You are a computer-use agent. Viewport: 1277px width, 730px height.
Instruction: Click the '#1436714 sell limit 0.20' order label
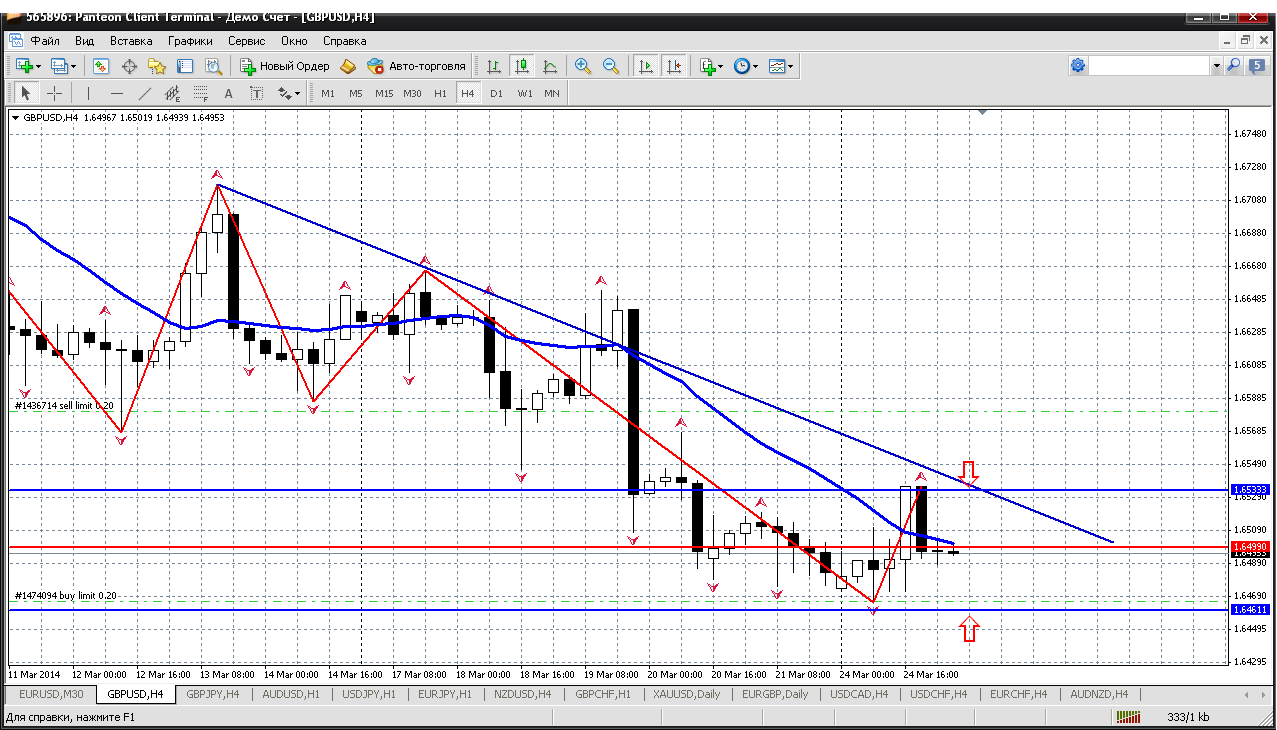coord(64,406)
